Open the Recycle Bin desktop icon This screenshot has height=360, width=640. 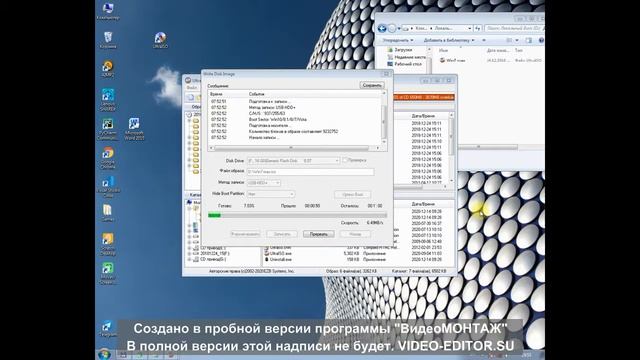coord(108,40)
